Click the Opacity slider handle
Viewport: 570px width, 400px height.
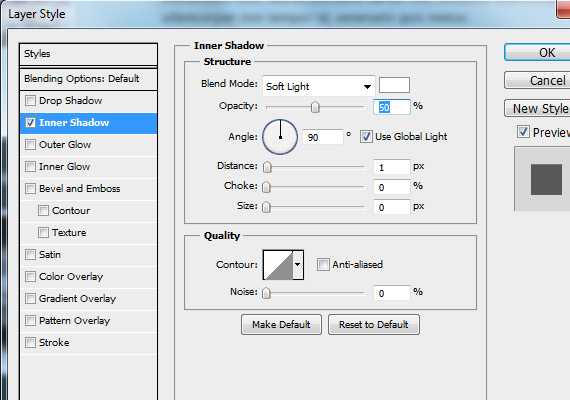315,107
